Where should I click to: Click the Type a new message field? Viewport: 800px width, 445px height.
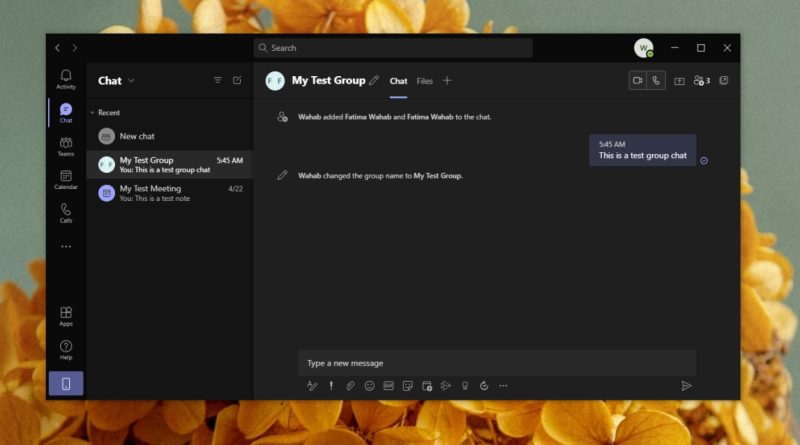[496, 363]
